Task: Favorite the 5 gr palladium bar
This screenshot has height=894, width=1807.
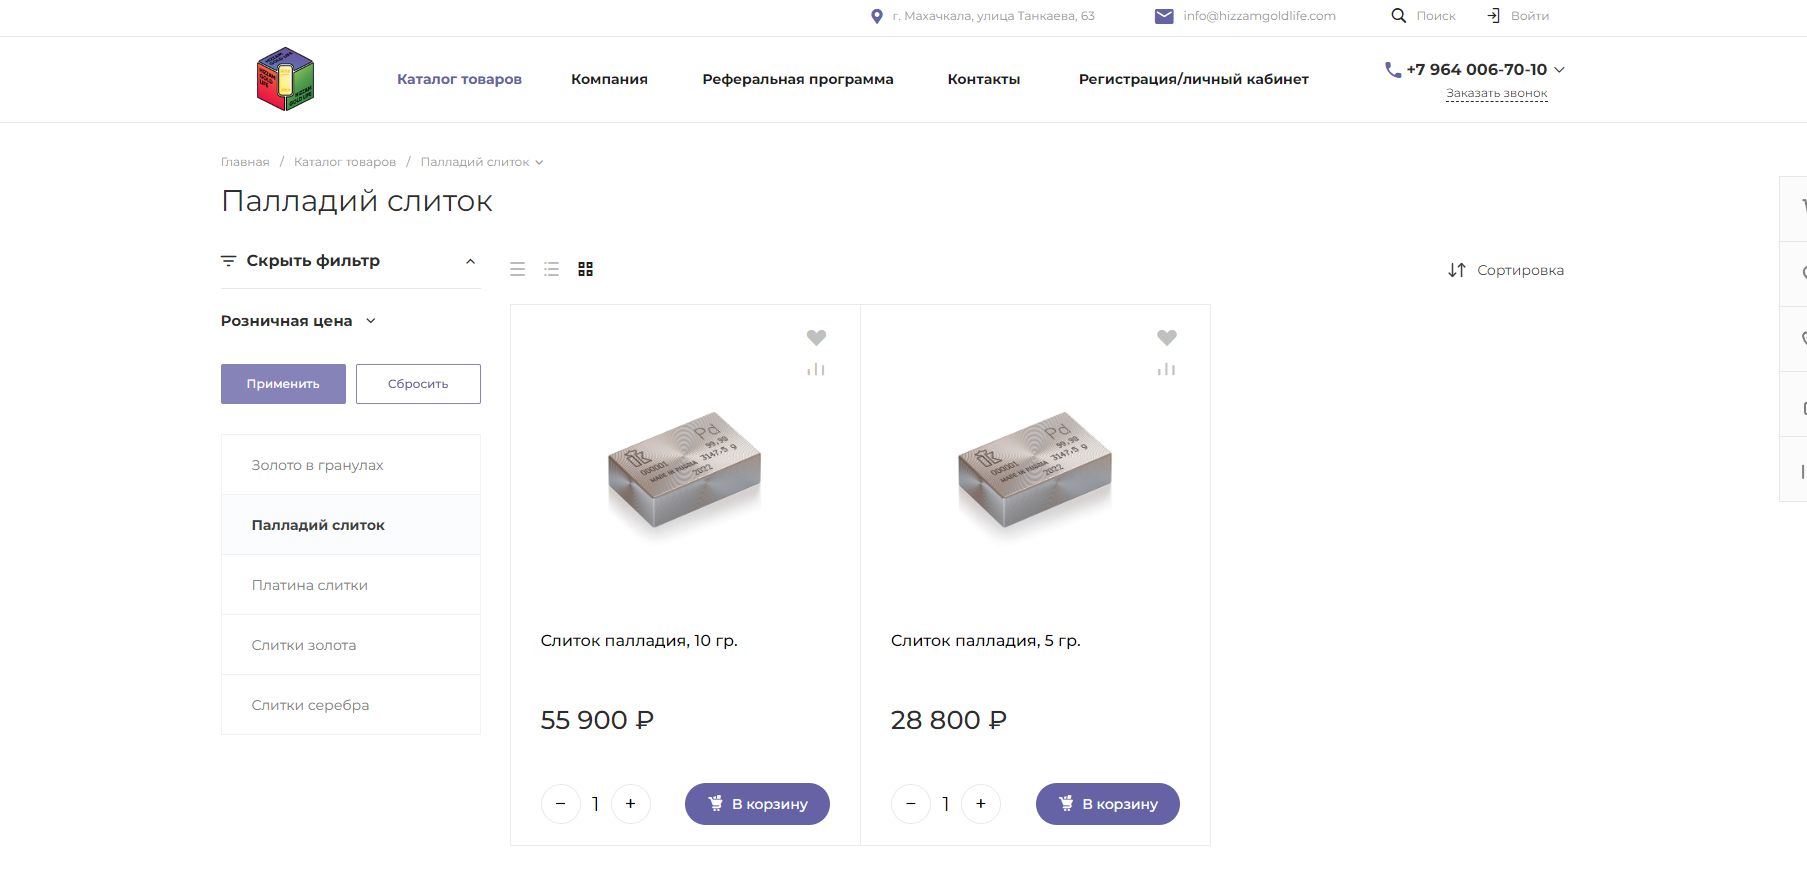Action: pos(1166,338)
